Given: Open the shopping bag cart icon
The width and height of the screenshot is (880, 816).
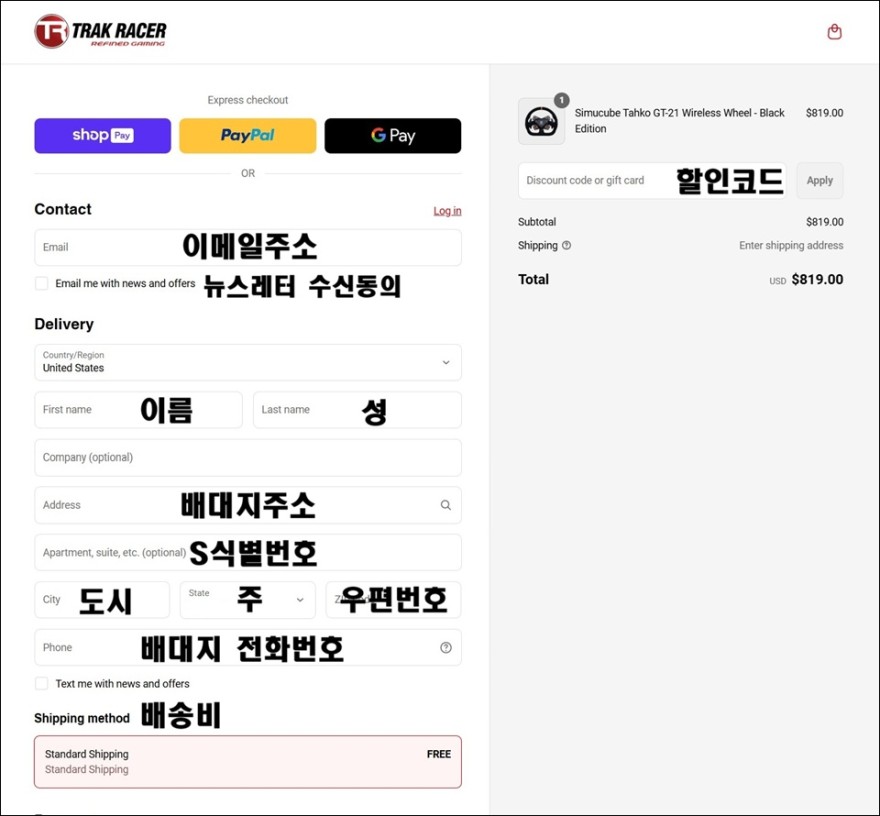Looking at the screenshot, I should (x=834, y=31).
